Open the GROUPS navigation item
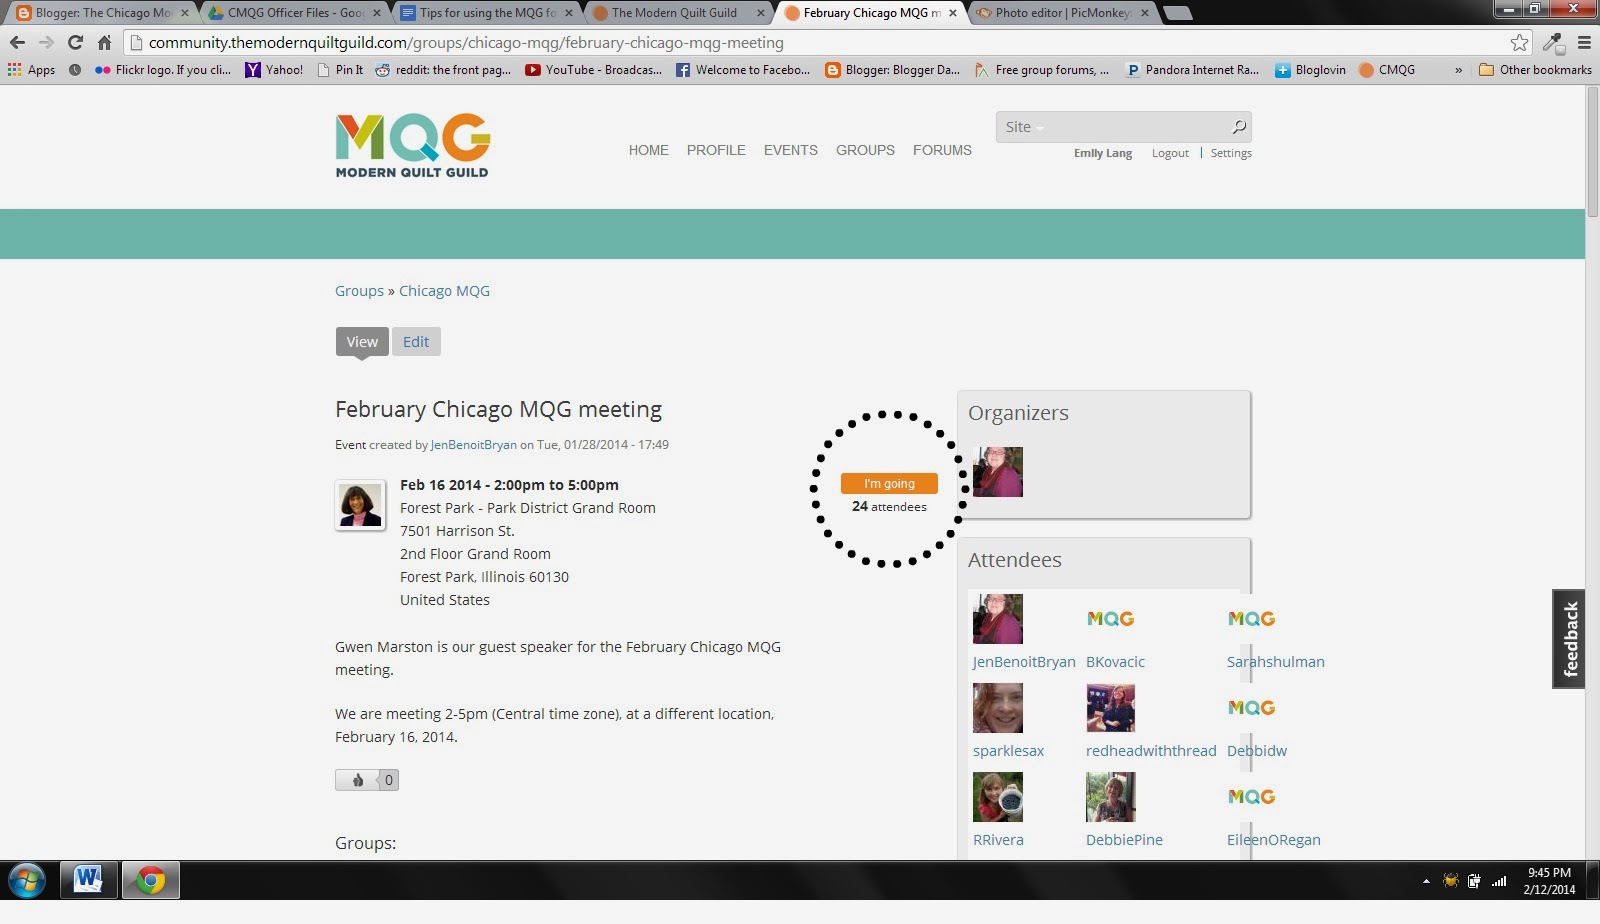Screen dimensions: 1600x924 (x=866, y=150)
